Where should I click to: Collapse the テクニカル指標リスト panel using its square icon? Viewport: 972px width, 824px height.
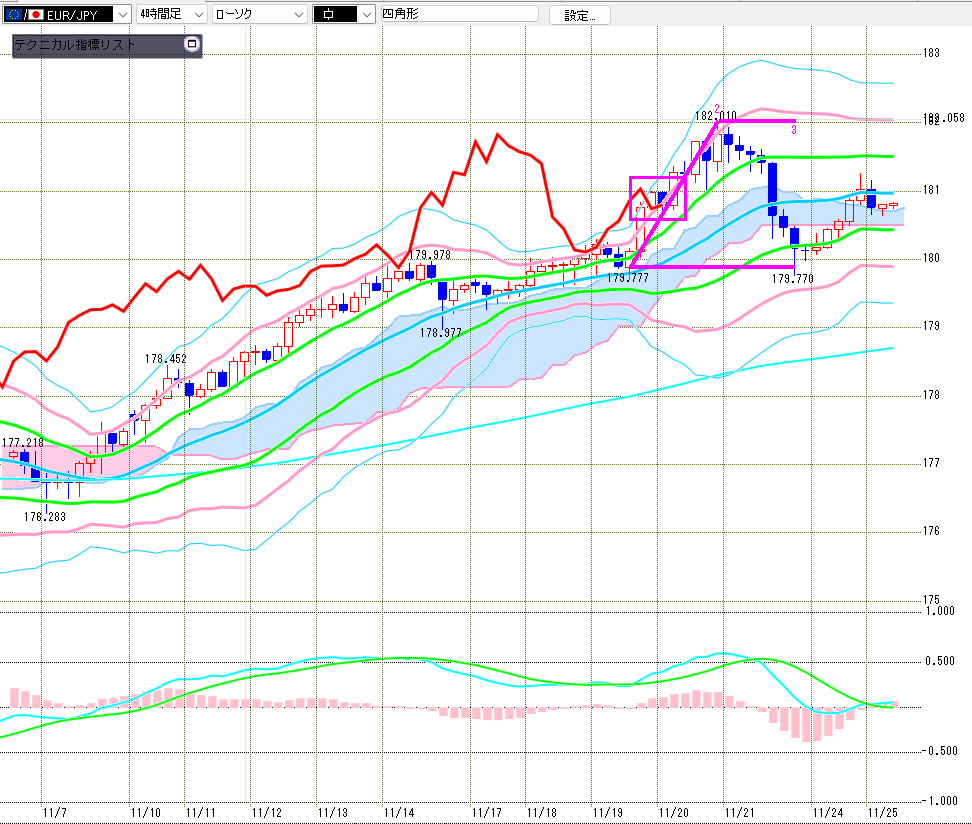point(192,44)
